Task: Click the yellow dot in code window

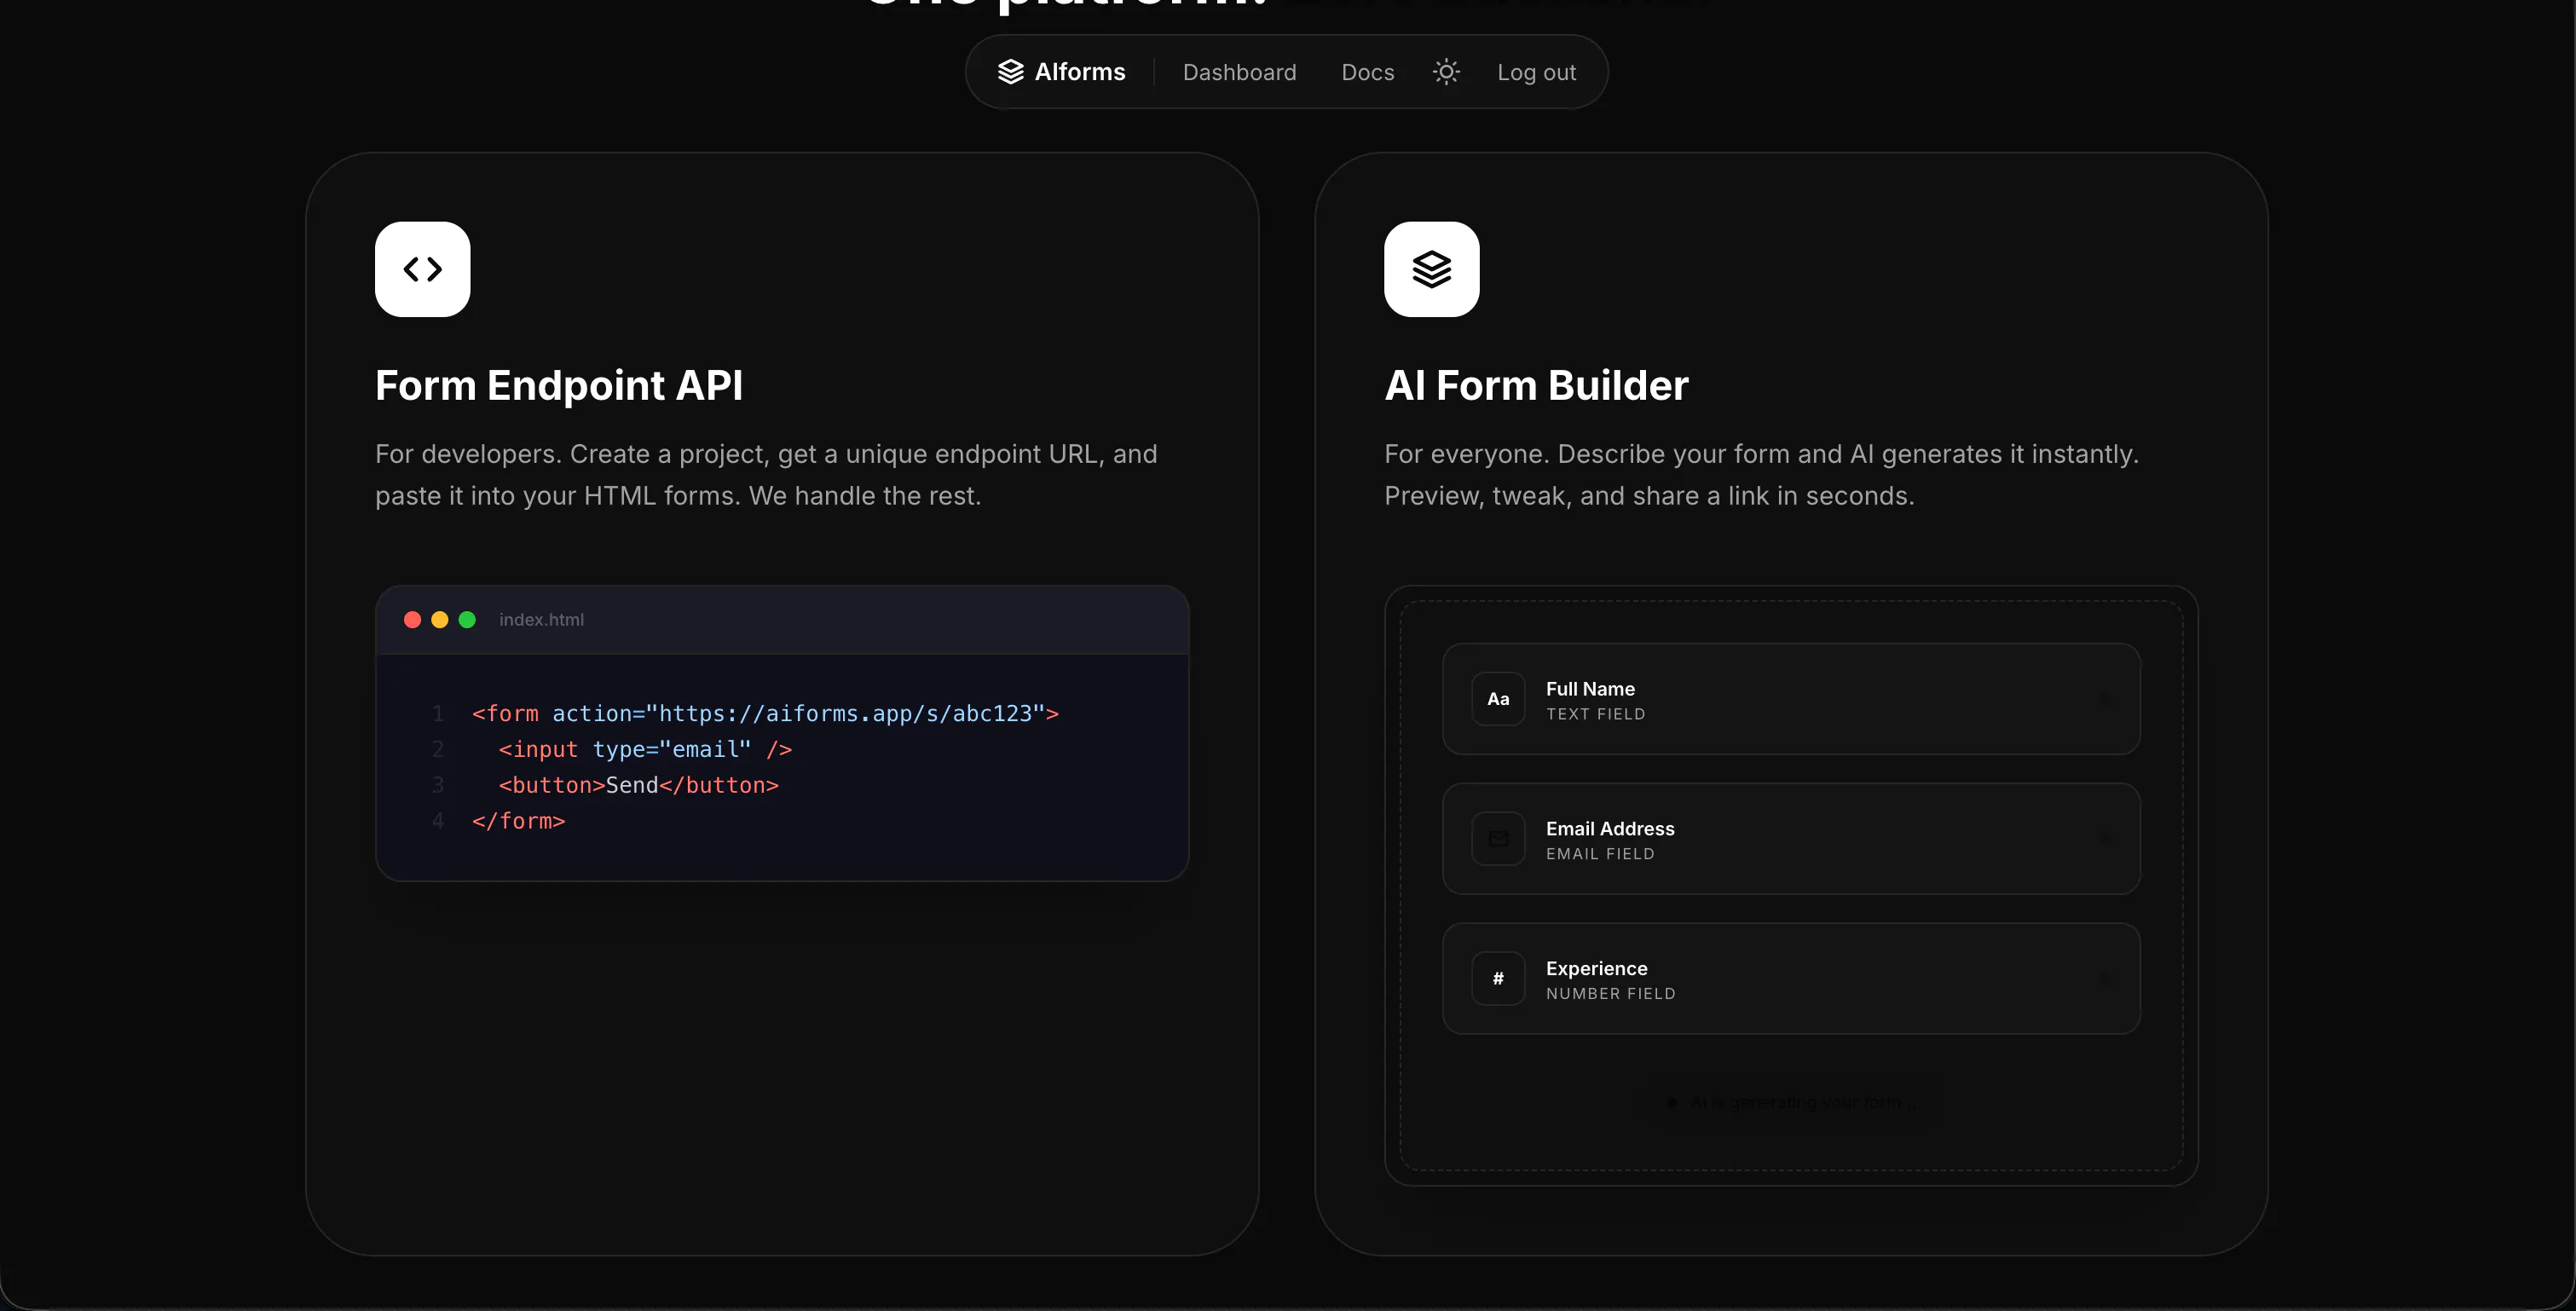Action: tap(439, 620)
